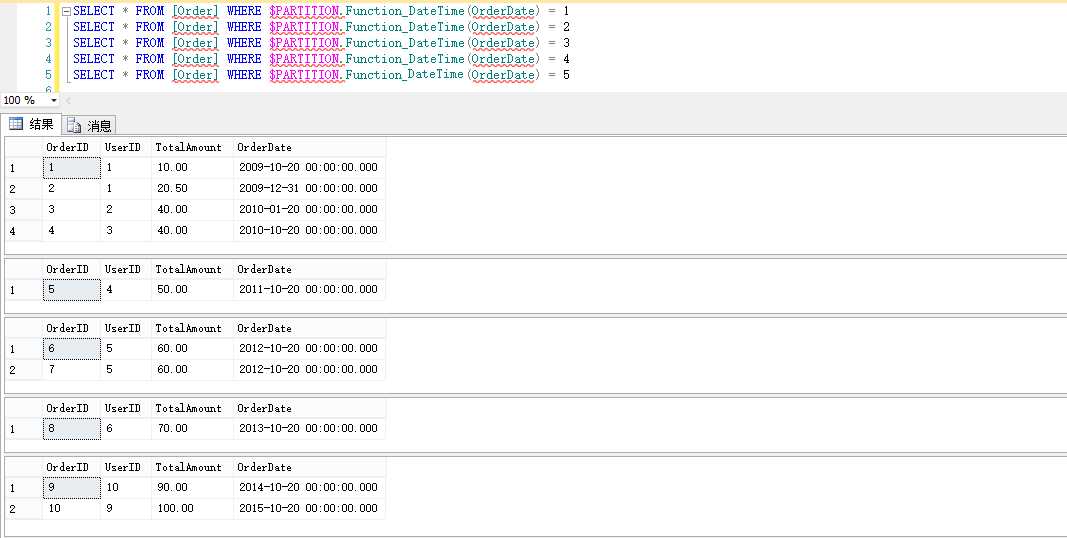
Task: Click the 100.00 TotalAmount cell
Action: (193, 509)
